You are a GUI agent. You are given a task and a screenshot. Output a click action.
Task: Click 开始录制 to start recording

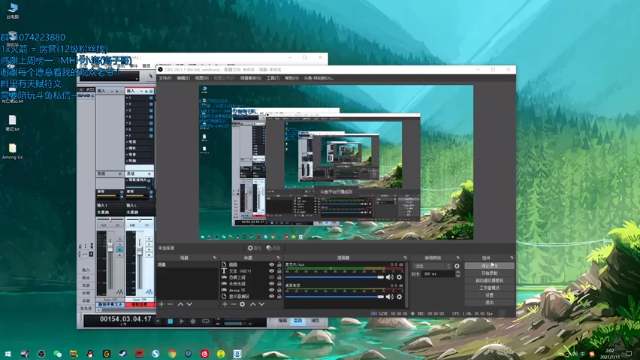coord(489,273)
